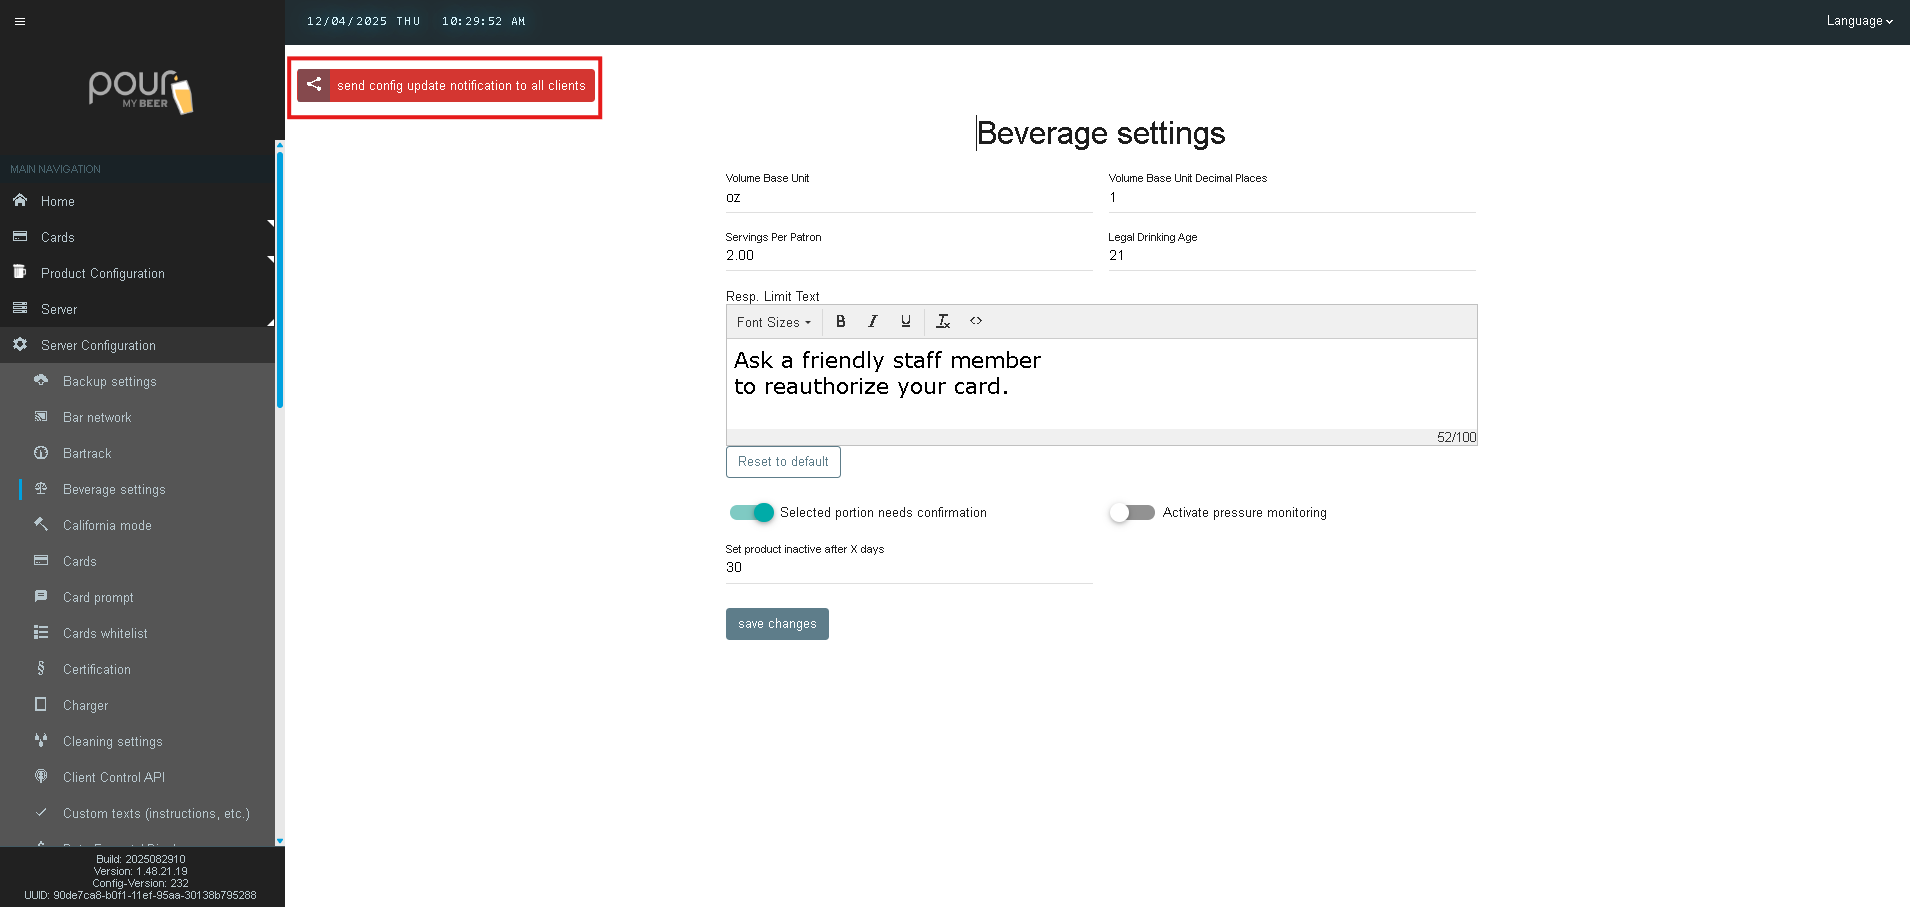The image size is (1910, 907).
Task: Click the save changes button
Action: click(x=777, y=624)
